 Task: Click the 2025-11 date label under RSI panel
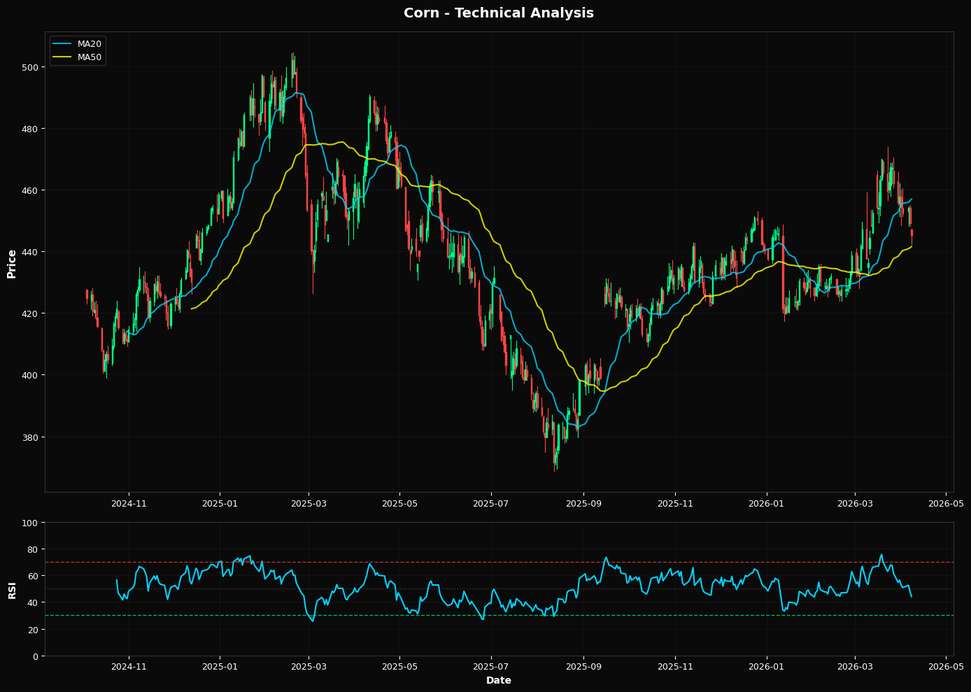point(675,667)
